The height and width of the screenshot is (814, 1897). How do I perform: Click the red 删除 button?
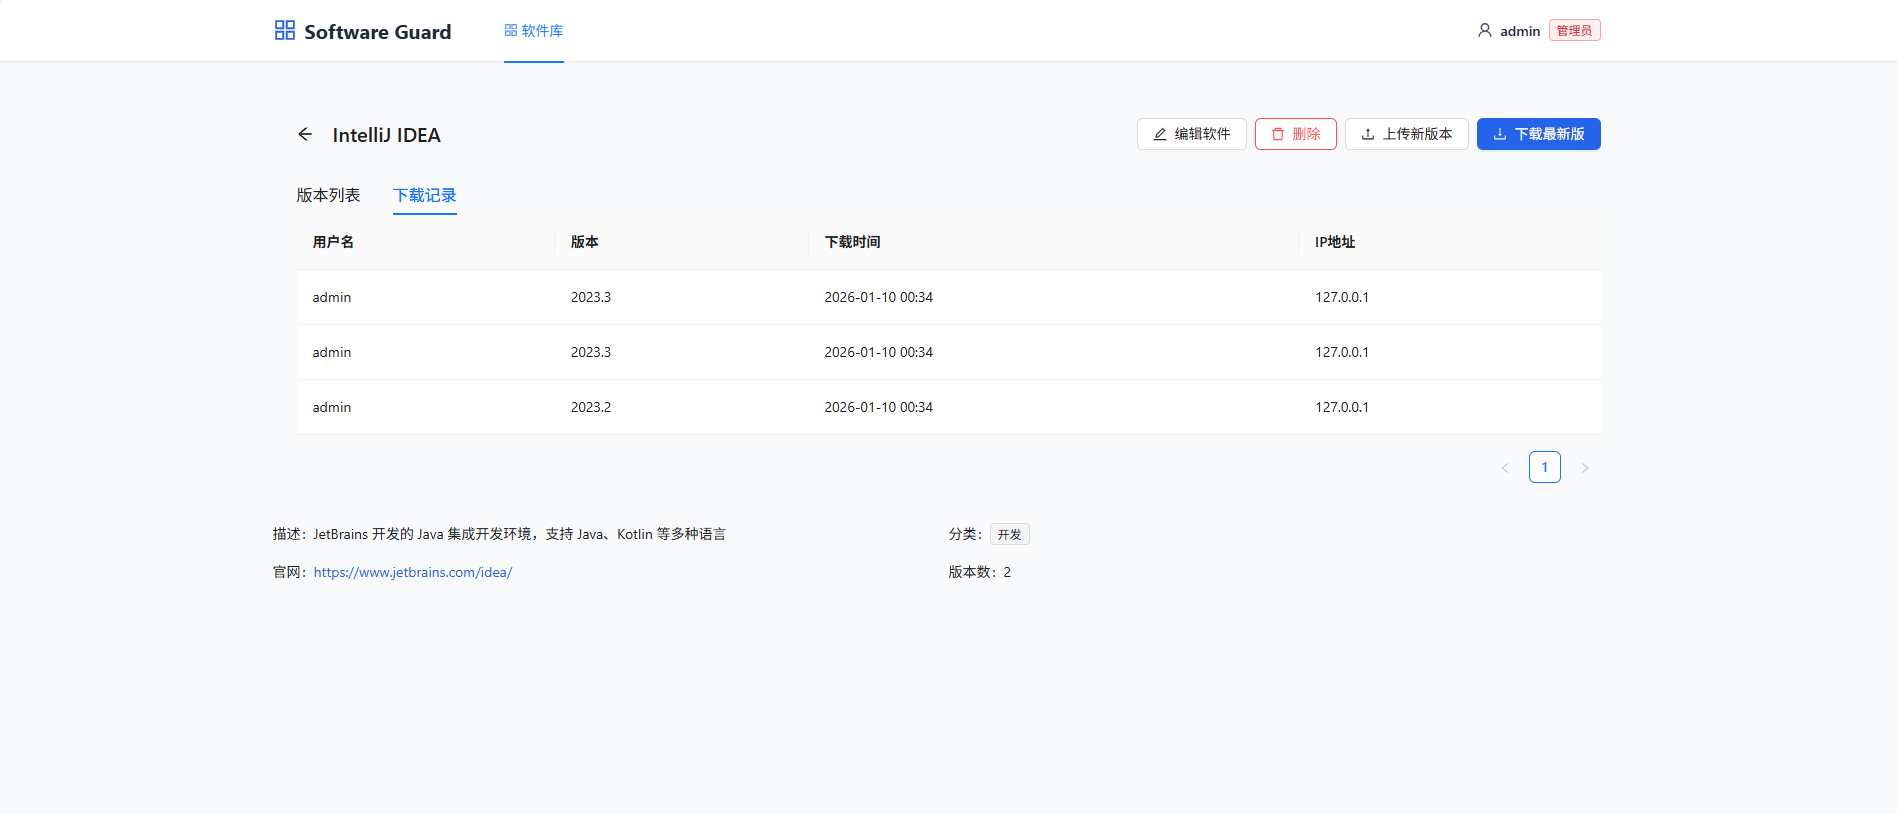[1296, 134]
